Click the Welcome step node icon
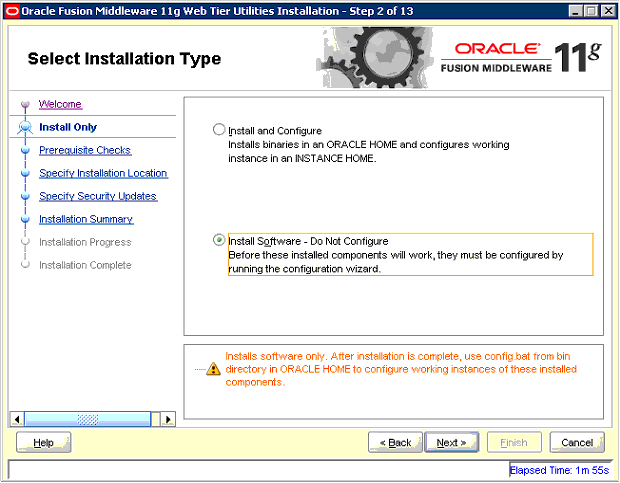The image size is (620, 483). tap(25, 105)
